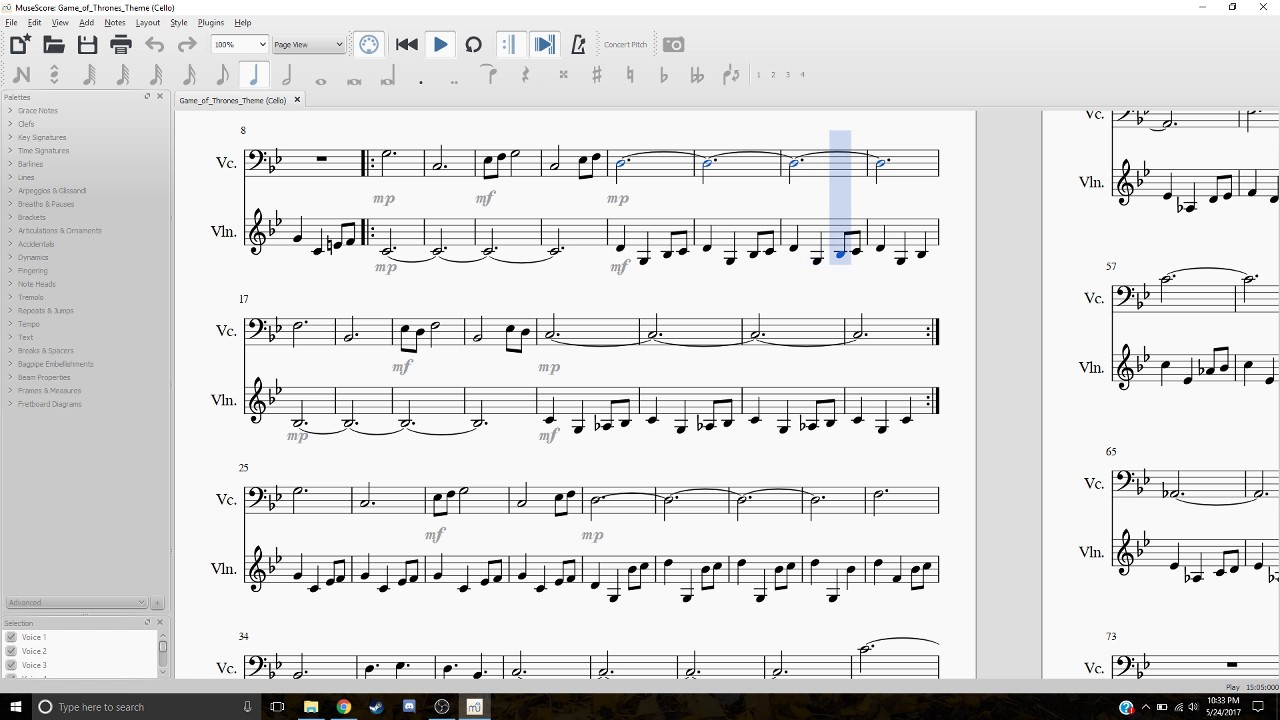This screenshot has width=1280, height=720.
Task: Enable note input mode
Action: coord(21,75)
